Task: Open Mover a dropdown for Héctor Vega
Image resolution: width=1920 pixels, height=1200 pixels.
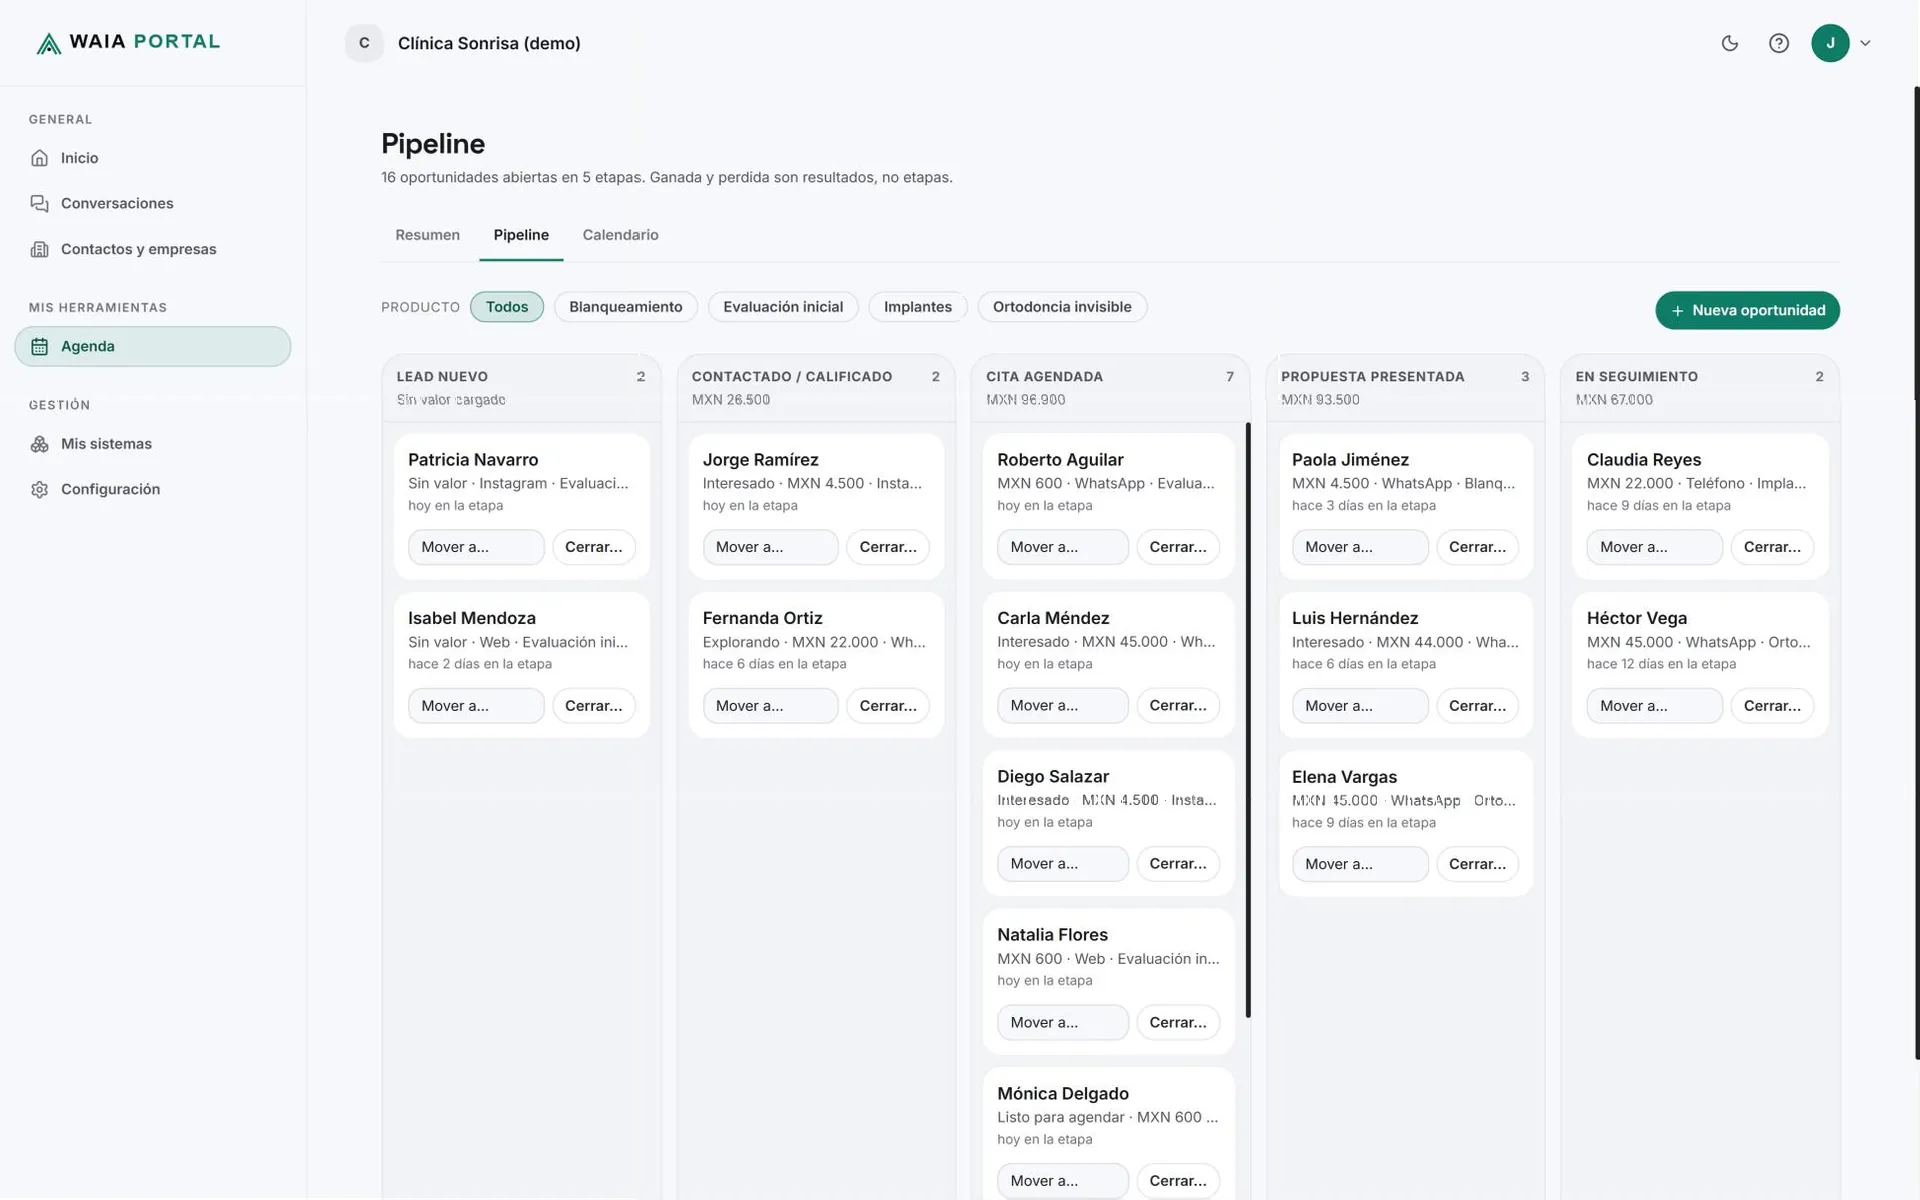Action: 1655,706
